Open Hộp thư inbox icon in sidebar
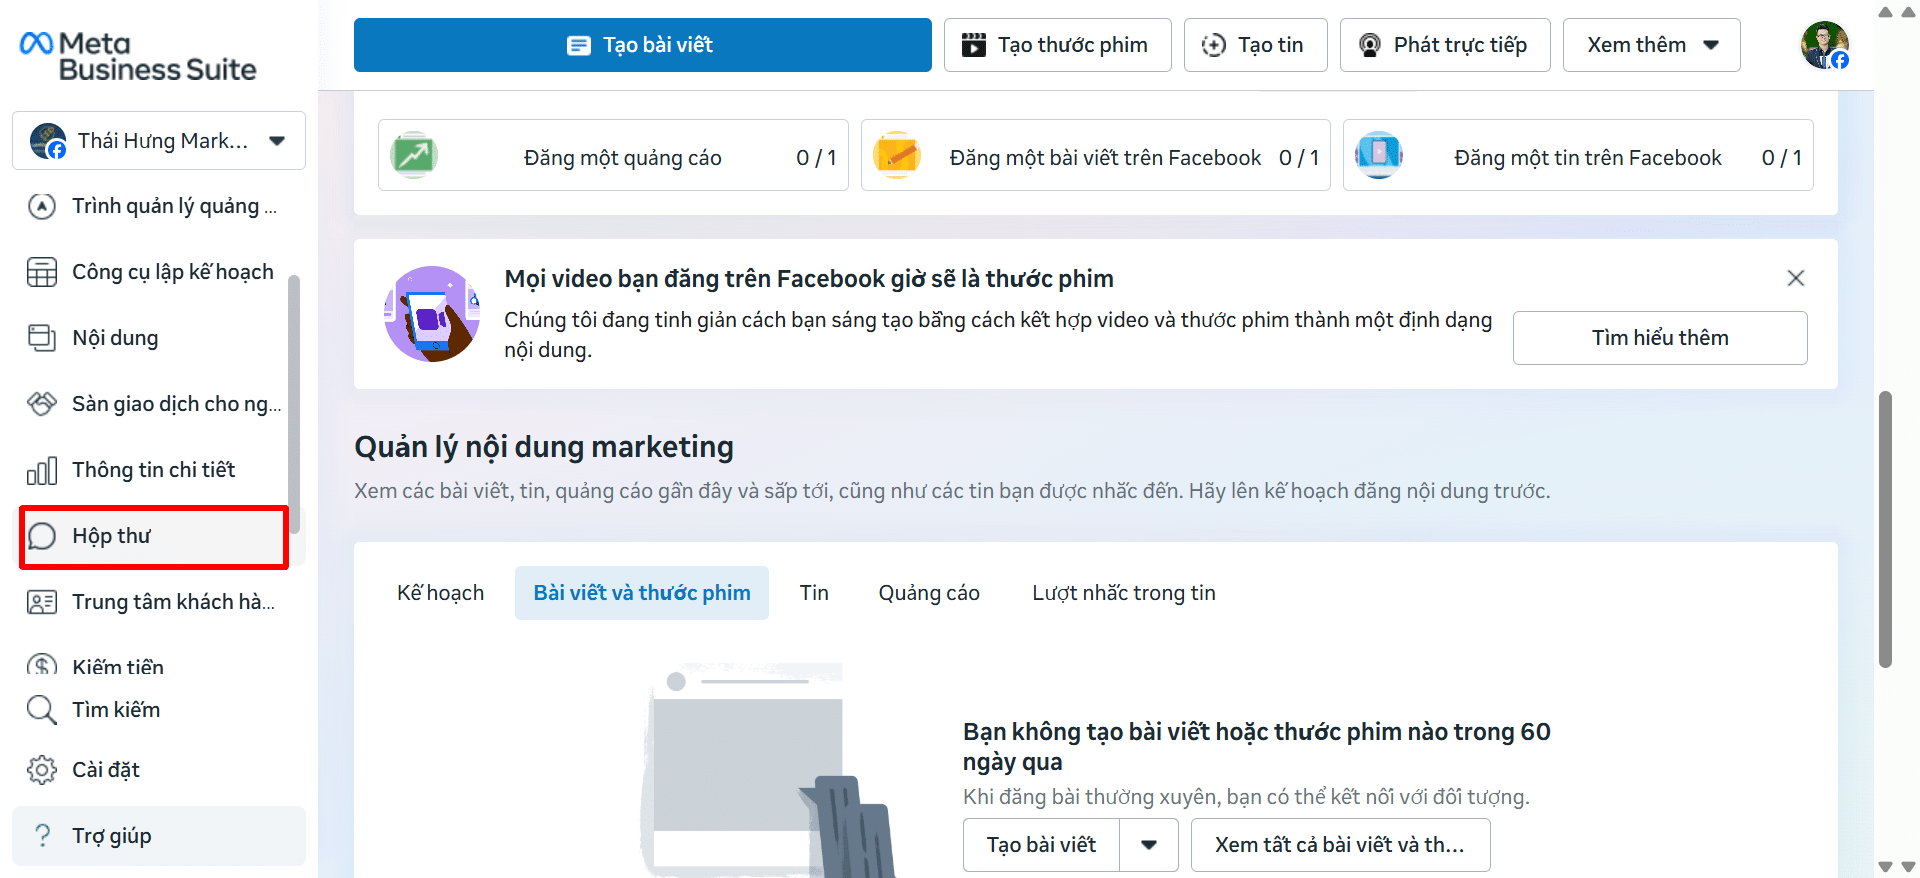This screenshot has width=1920, height=878. click(x=42, y=536)
